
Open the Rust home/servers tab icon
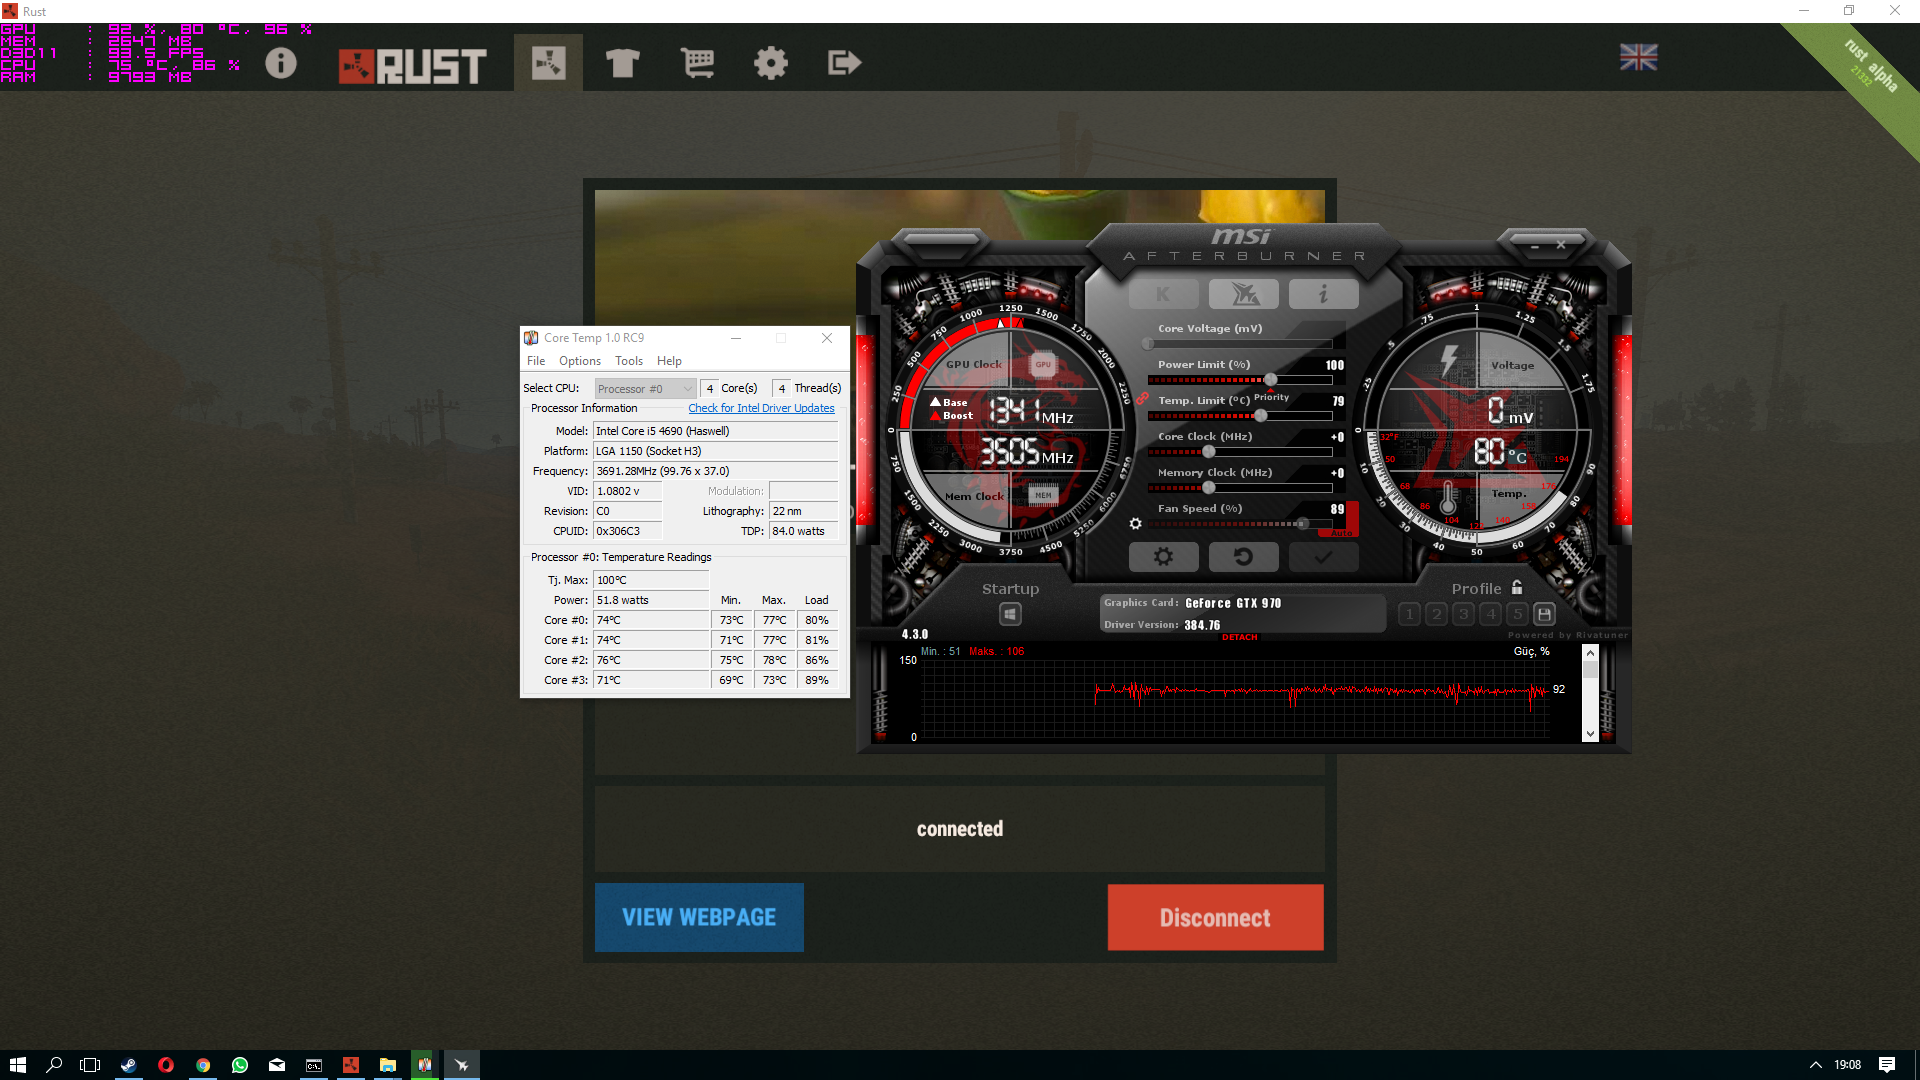coord(548,63)
